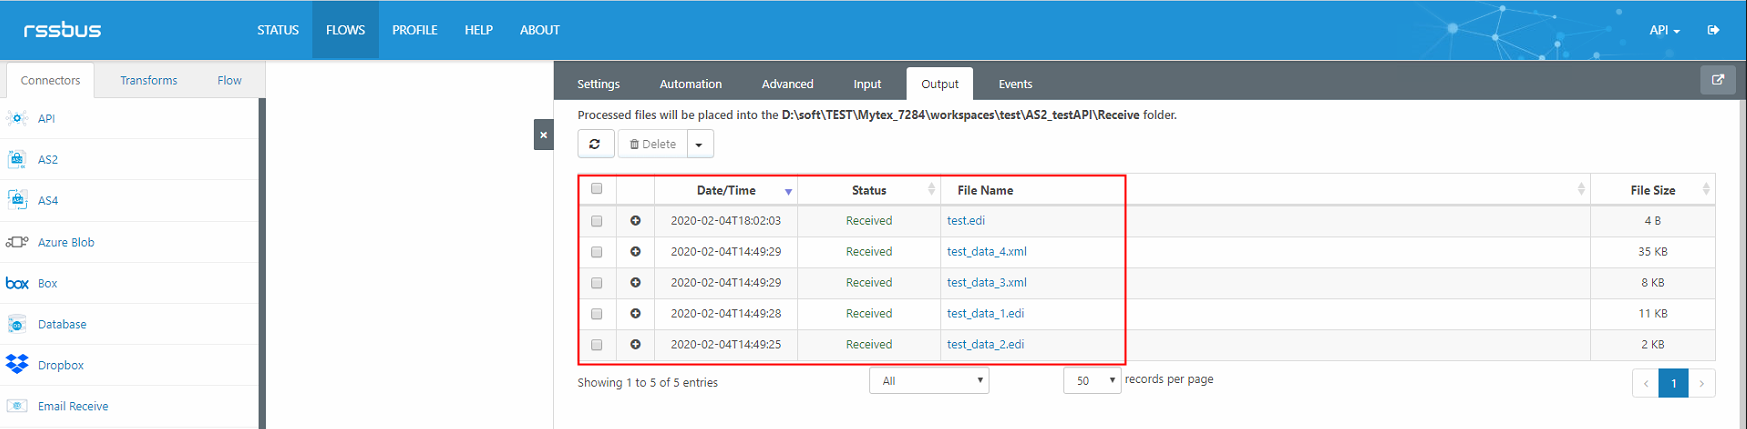Open the All filter dropdown
This screenshot has width=1747, height=429.
pos(928,381)
